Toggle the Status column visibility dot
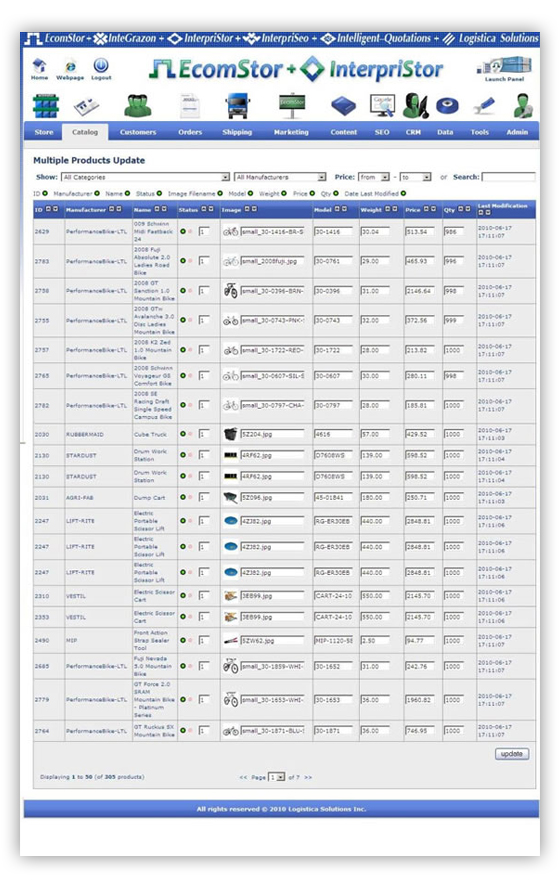The image size is (560, 888). [x=159, y=193]
